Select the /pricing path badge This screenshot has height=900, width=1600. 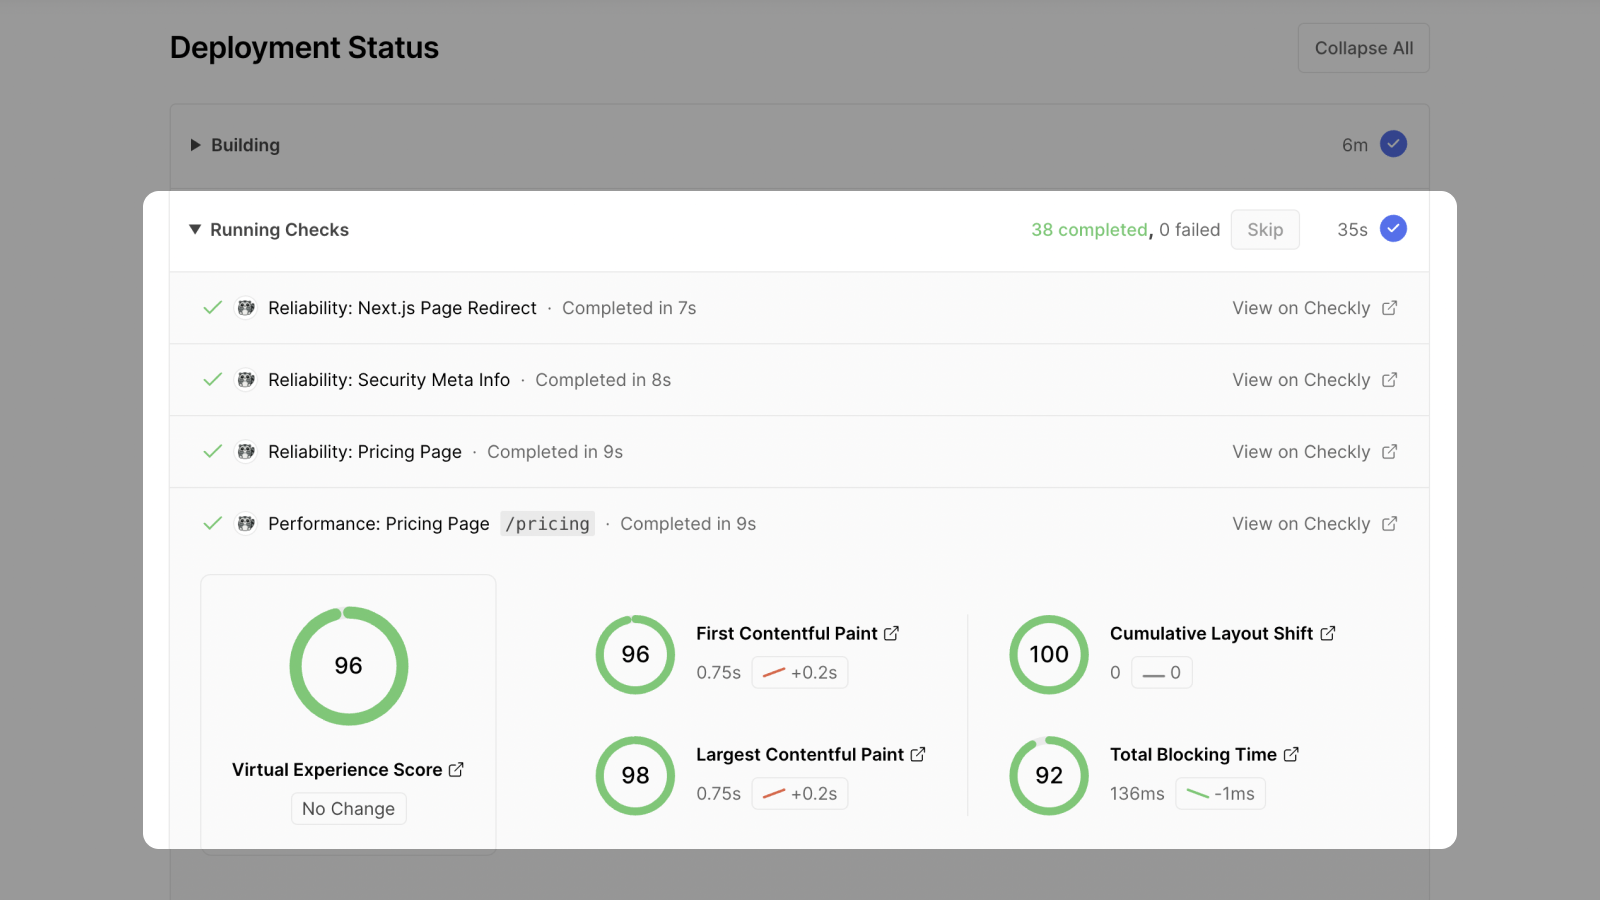(x=547, y=523)
